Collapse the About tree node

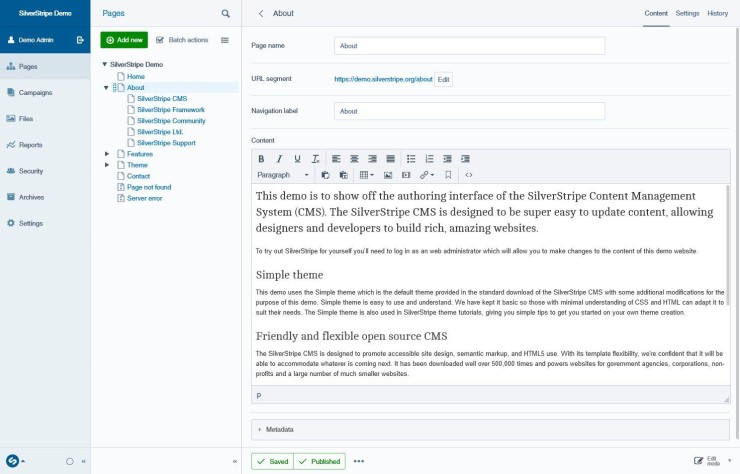[x=106, y=87]
